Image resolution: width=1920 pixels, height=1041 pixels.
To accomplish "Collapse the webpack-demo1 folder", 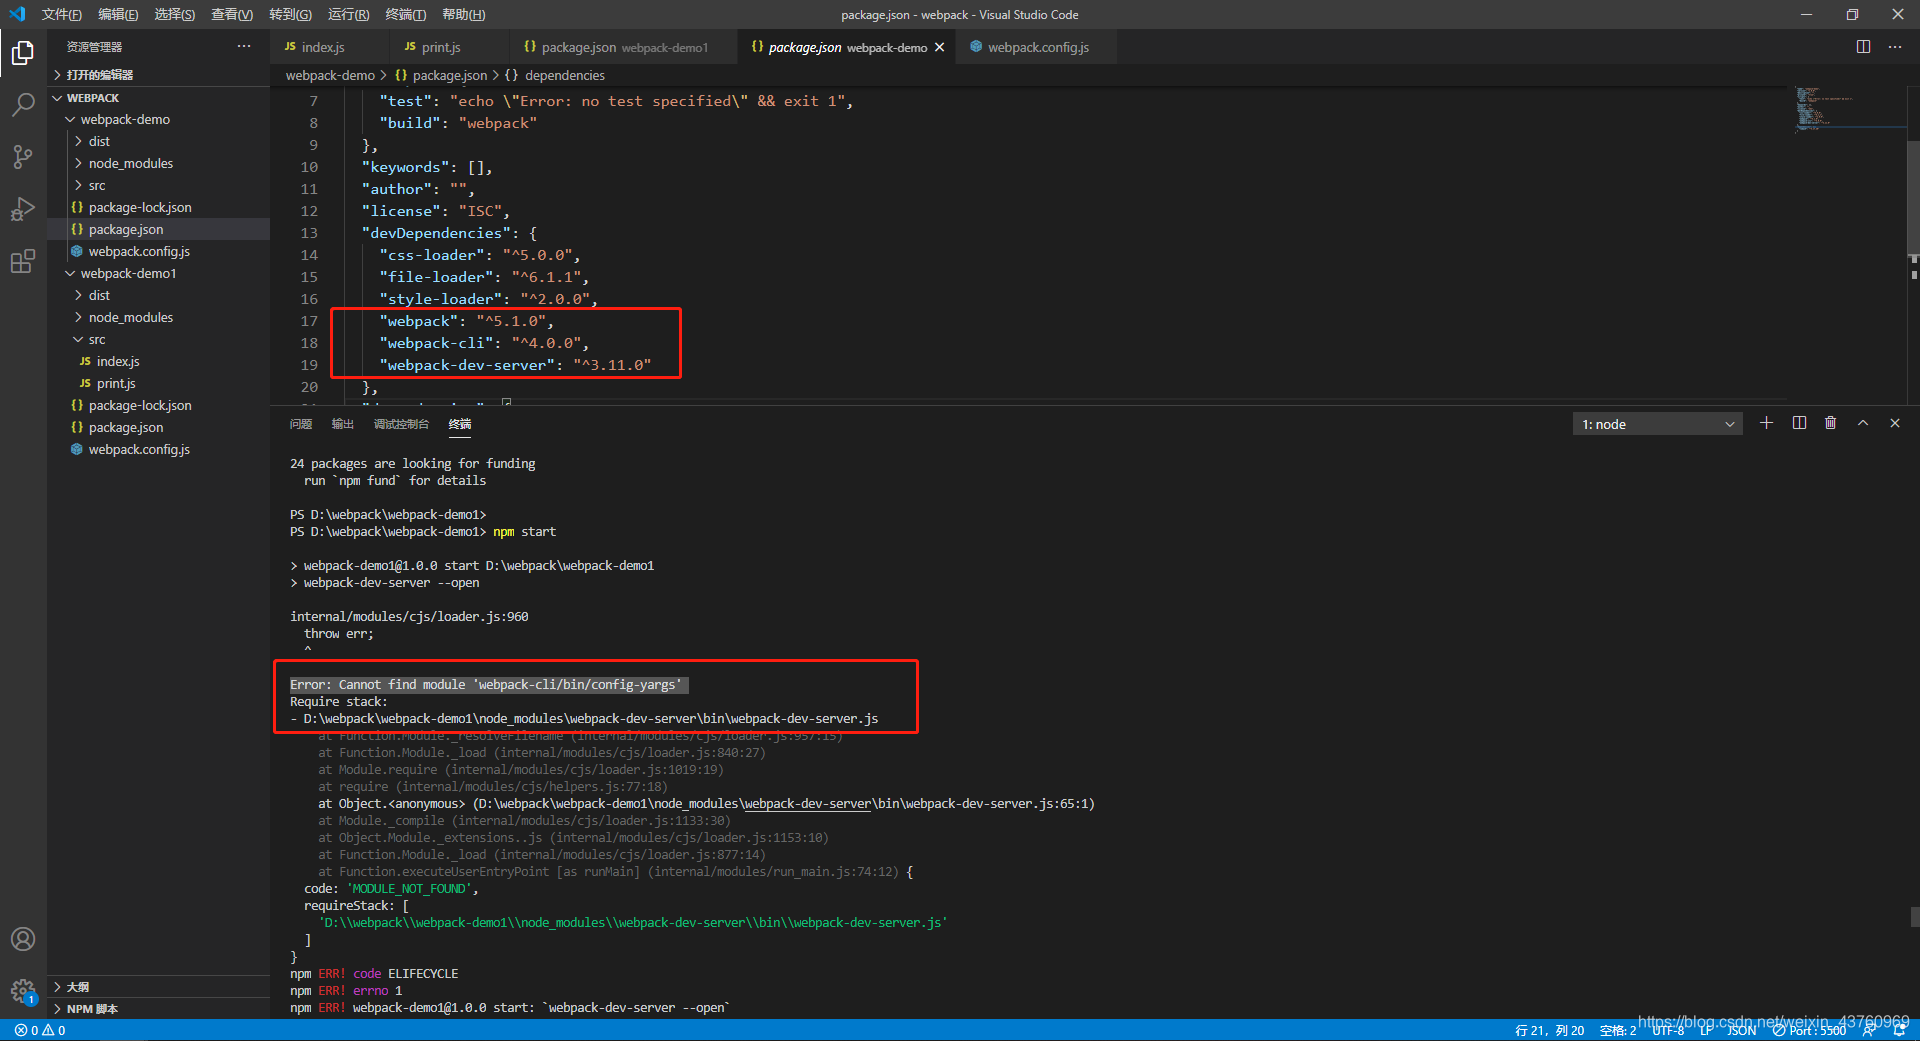I will pos(160,273).
